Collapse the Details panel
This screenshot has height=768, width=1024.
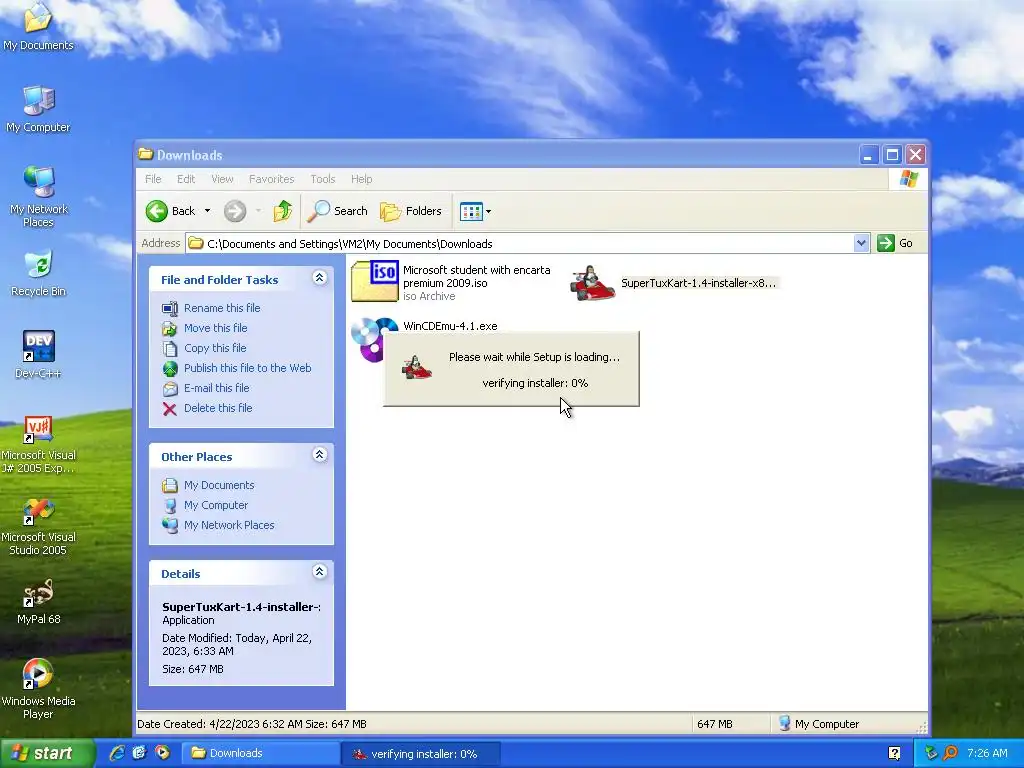click(319, 572)
